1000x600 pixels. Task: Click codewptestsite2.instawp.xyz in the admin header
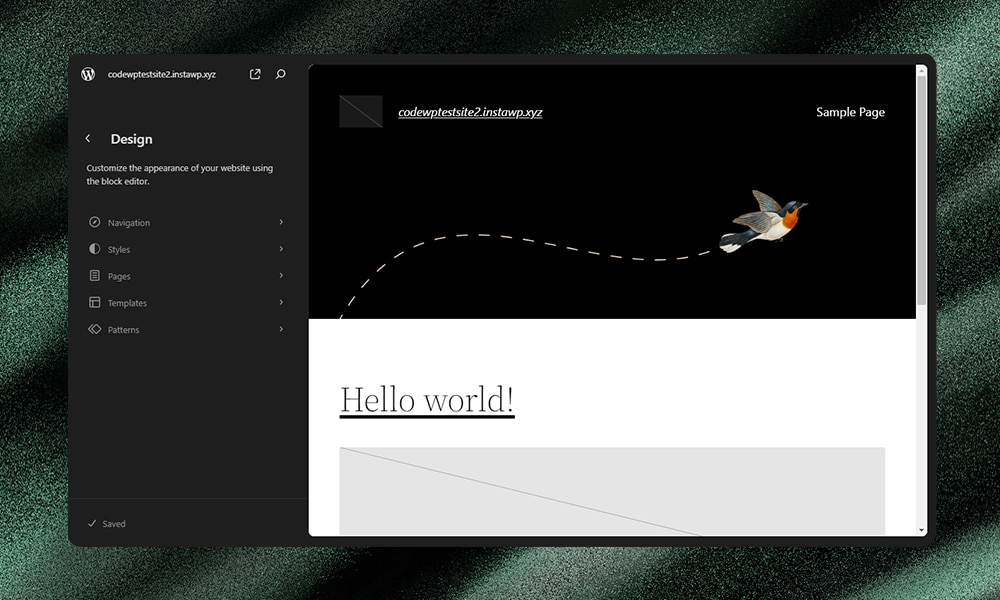[163, 73]
